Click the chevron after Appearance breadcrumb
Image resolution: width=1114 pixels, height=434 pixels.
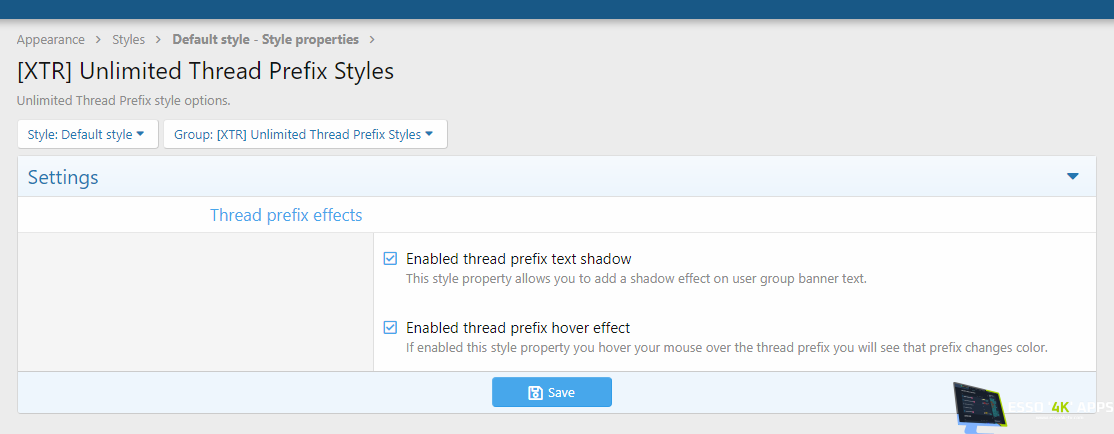99,40
